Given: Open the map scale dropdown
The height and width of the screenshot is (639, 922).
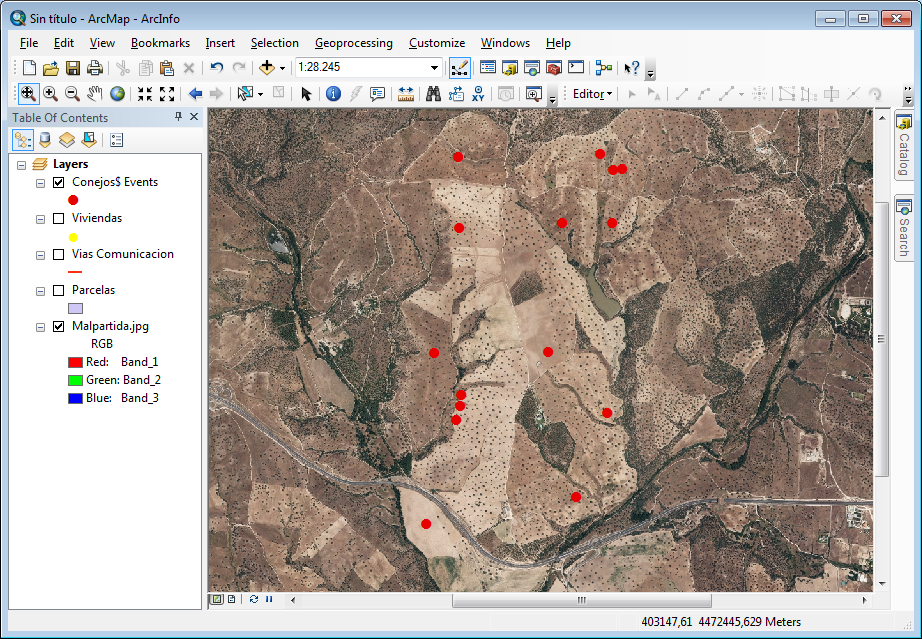Looking at the screenshot, I should (x=434, y=68).
